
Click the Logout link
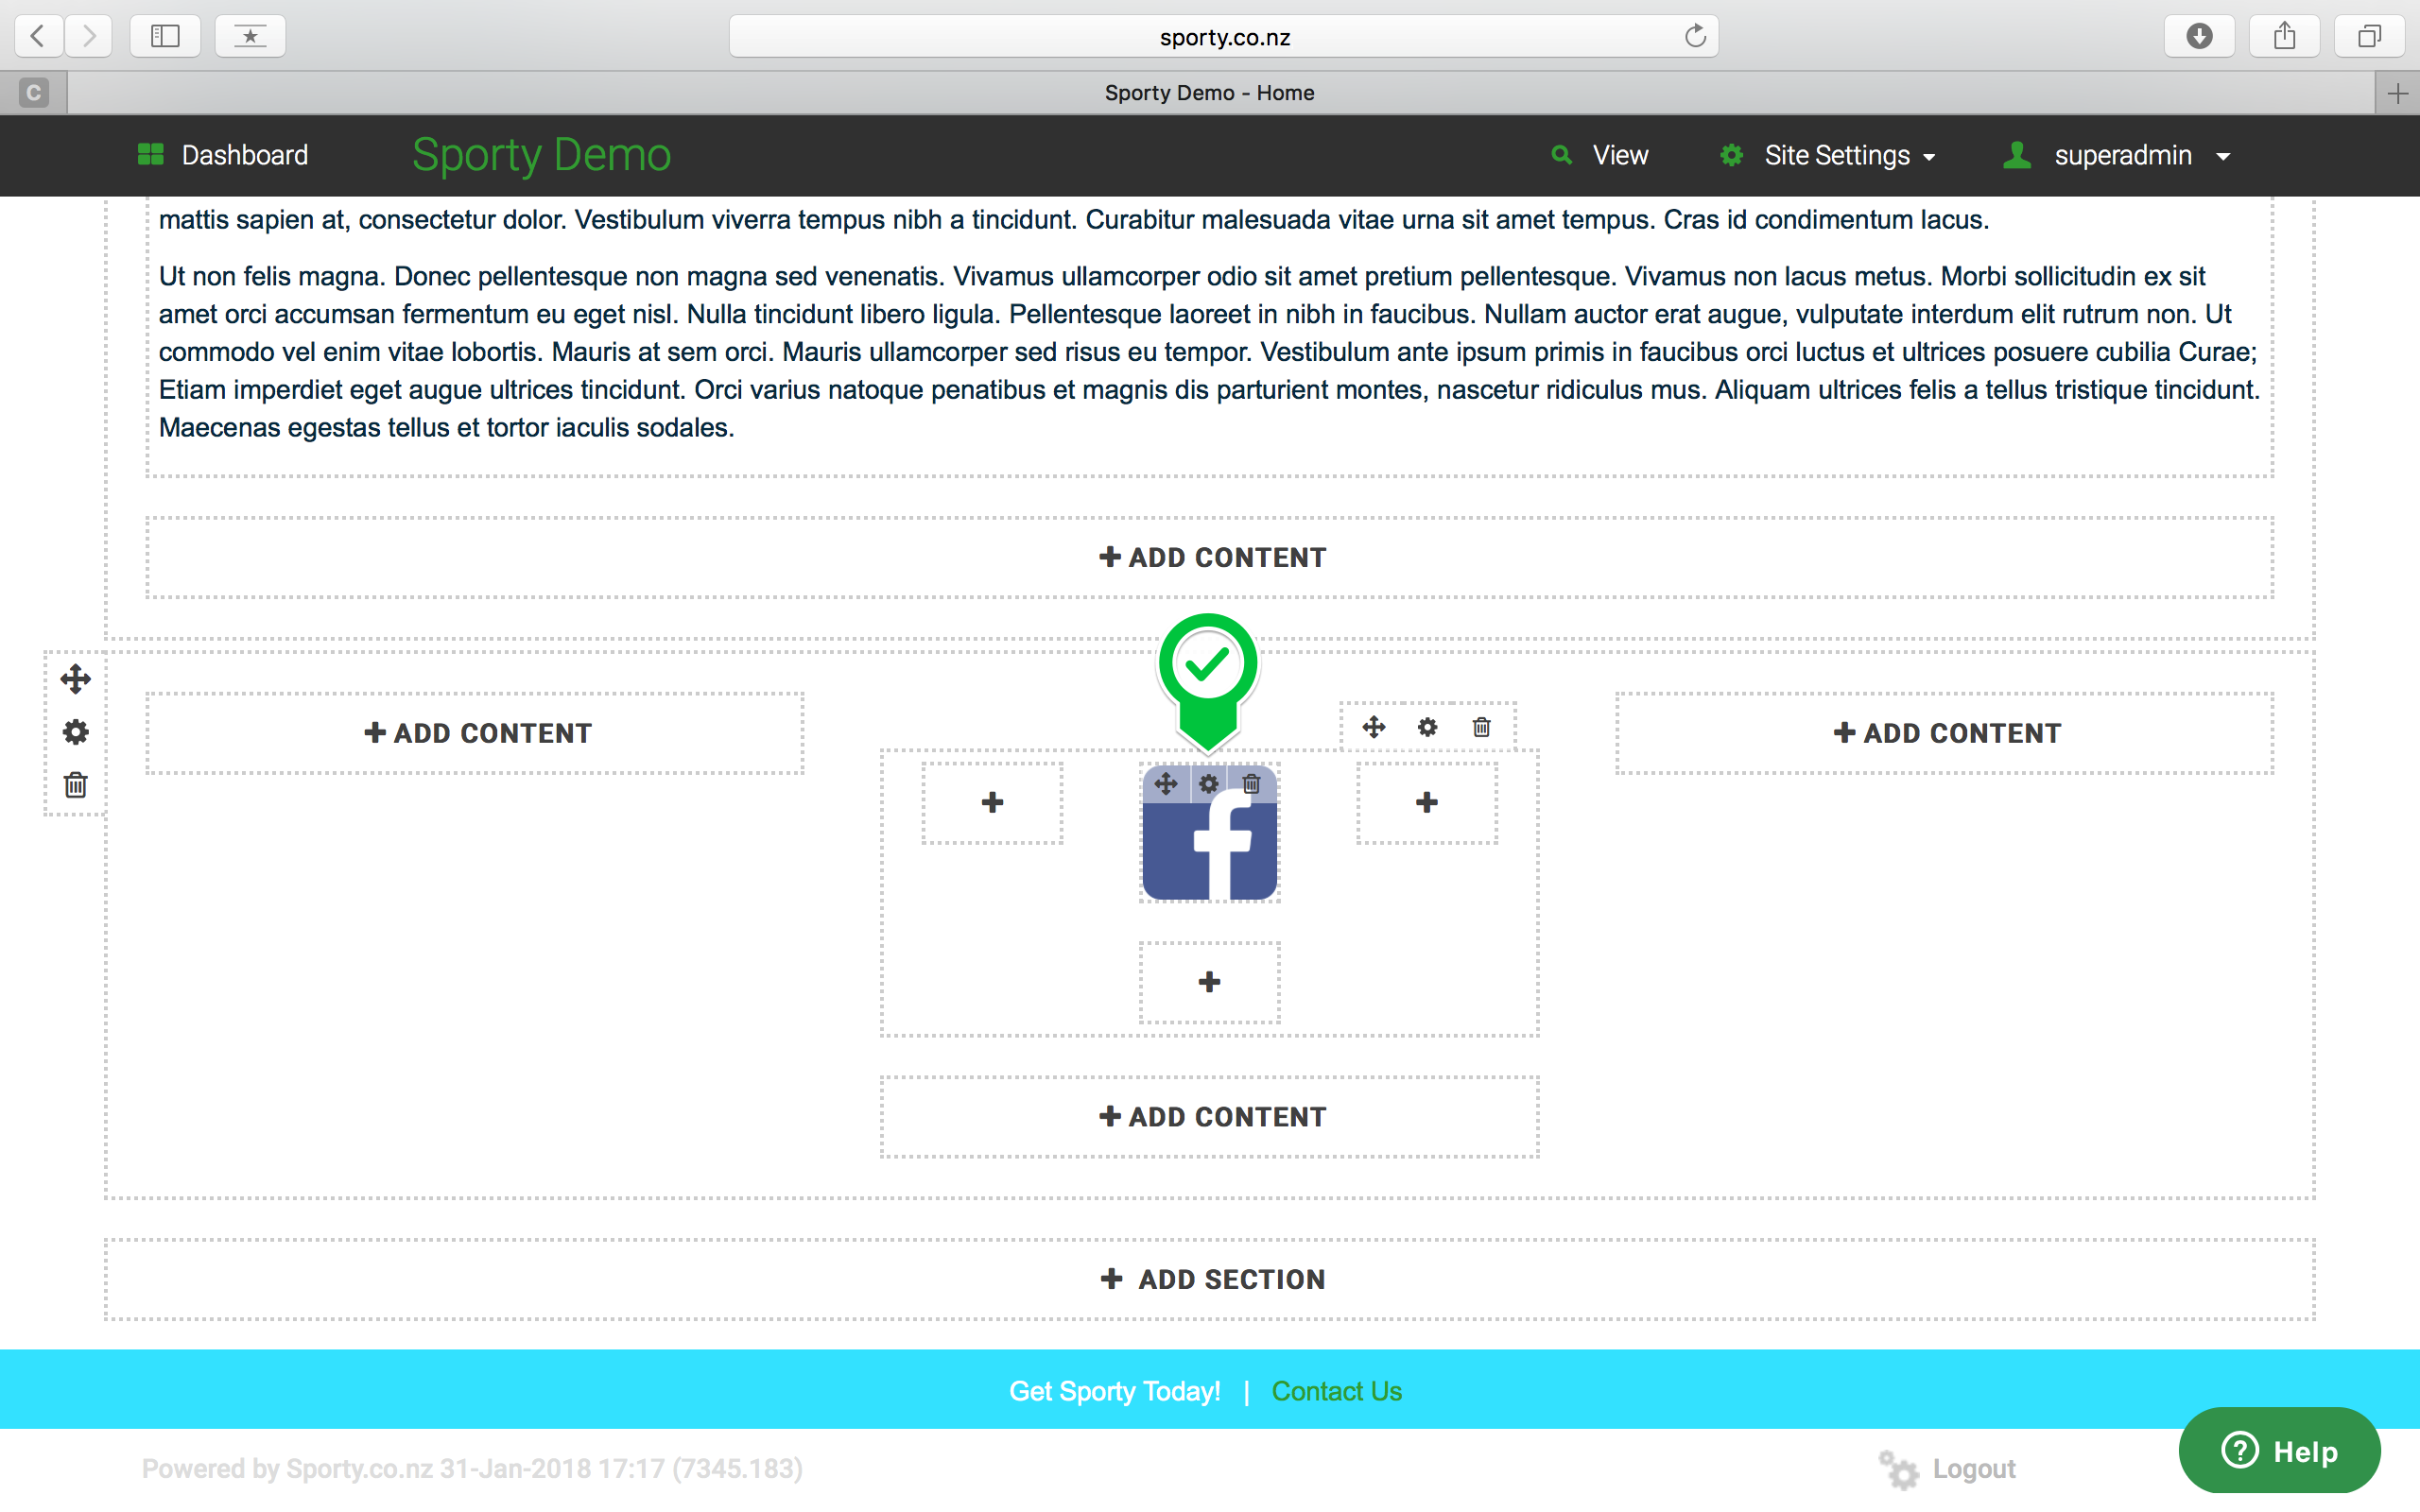(1973, 1469)
